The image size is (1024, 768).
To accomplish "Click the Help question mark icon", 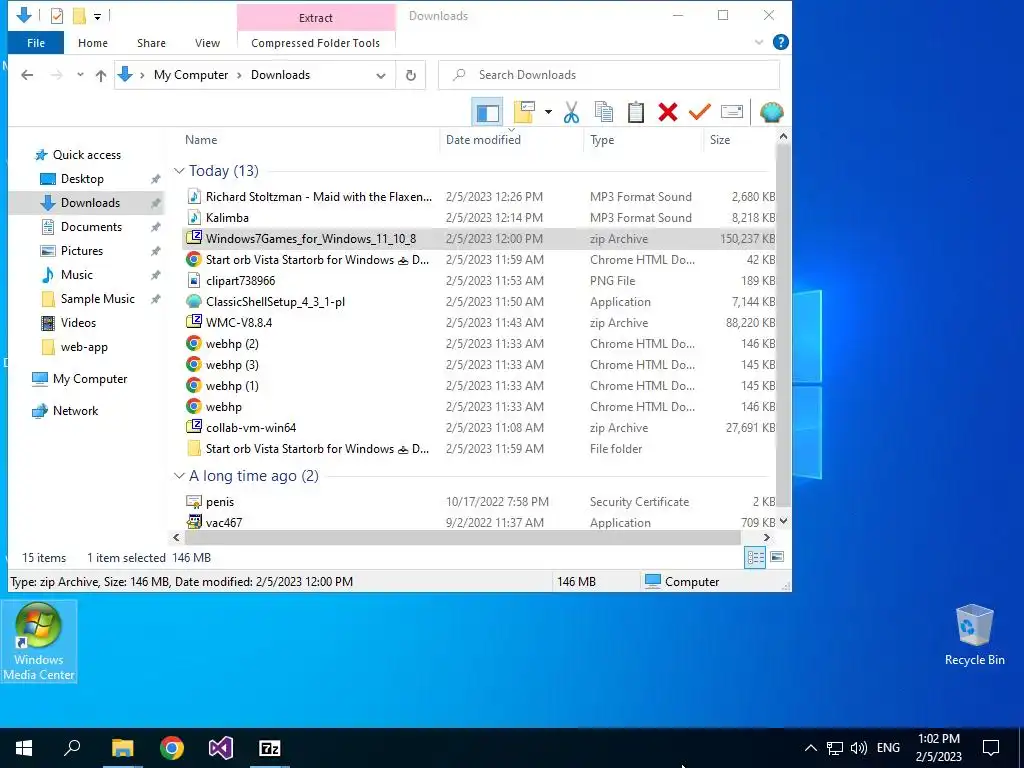I will click(x=780, y=42).
